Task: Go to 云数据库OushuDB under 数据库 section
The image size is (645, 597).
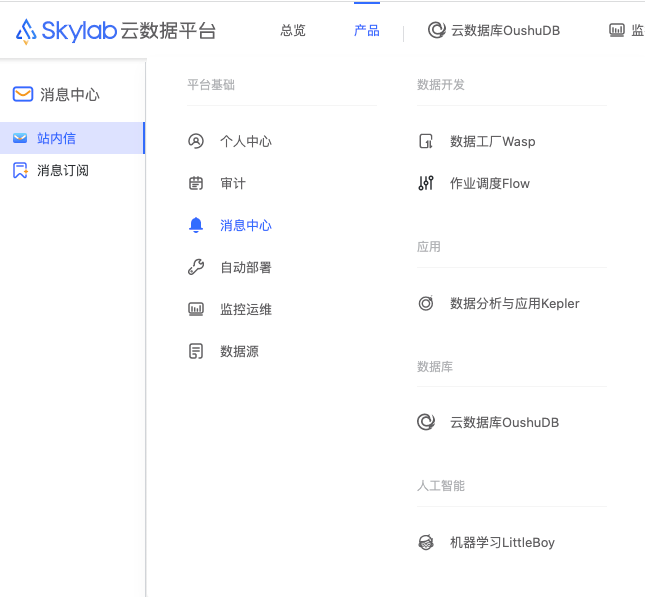Action: 504,422
